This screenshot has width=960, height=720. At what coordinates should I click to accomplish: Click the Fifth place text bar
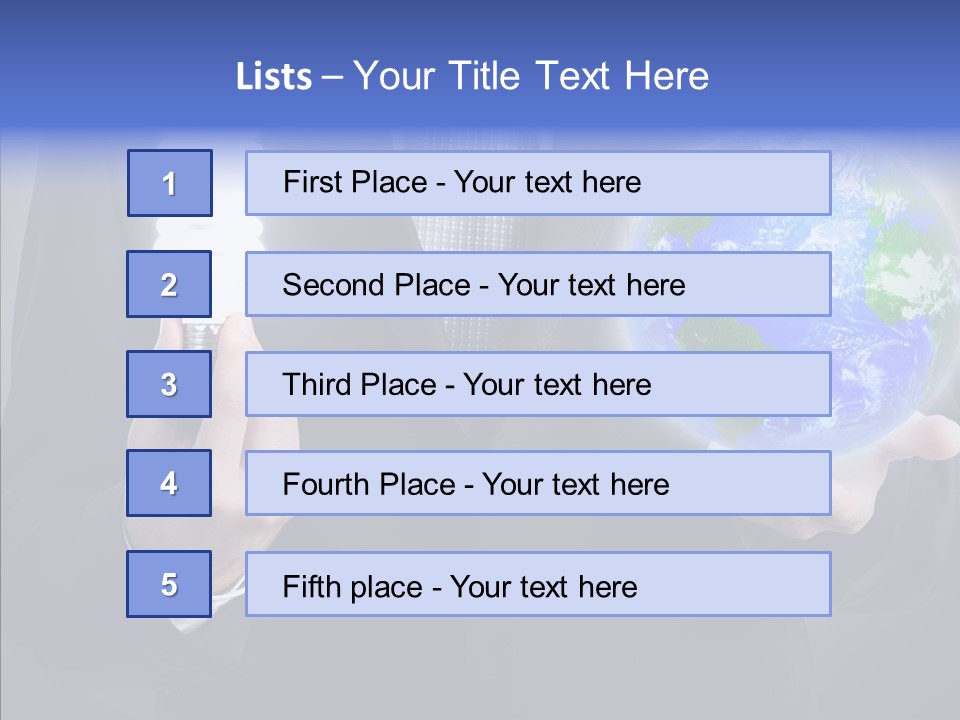538,584
